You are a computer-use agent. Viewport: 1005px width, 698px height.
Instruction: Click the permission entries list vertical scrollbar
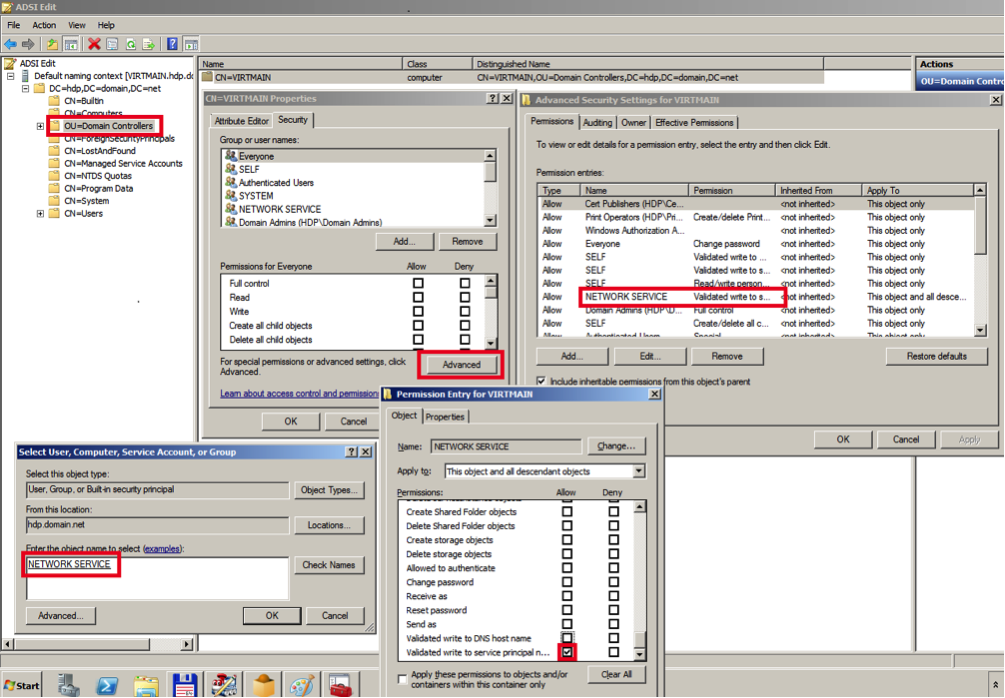point(981,260)
